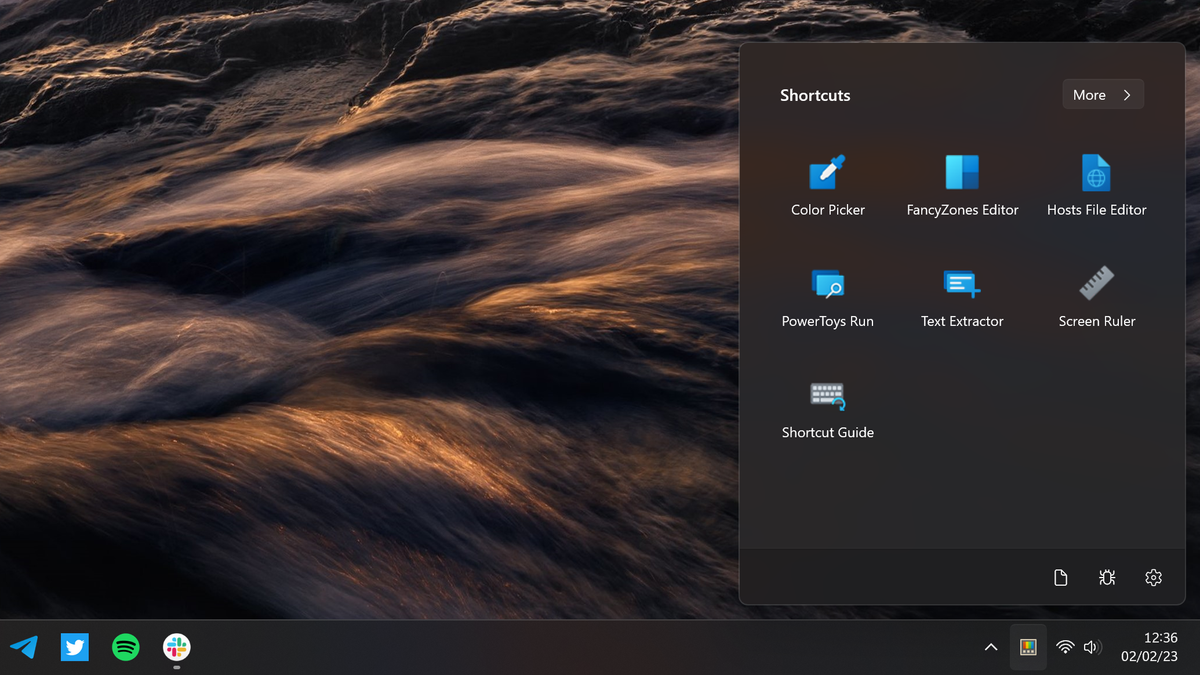Open Hosts File Editor
Image resolution: width=1200 pixels, height=675 pixels.
coord(1097,186)
